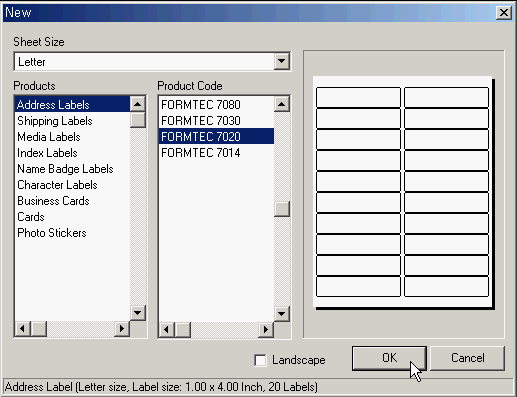Click Products list scroll-left arrow

click(23, 329)
